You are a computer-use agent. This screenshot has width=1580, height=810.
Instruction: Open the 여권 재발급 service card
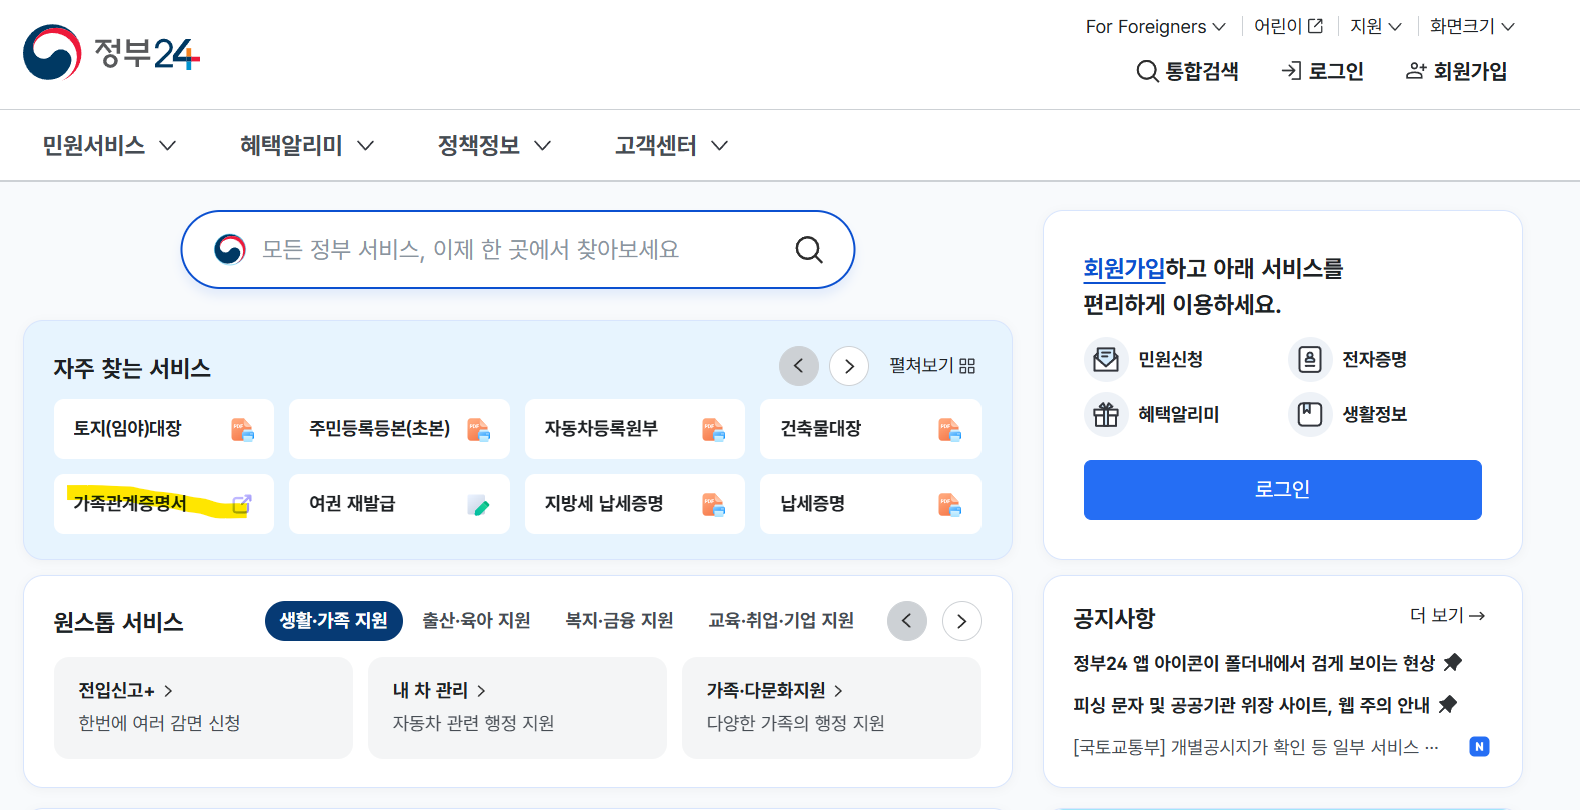pyautogui.click(x=399, y=504)
